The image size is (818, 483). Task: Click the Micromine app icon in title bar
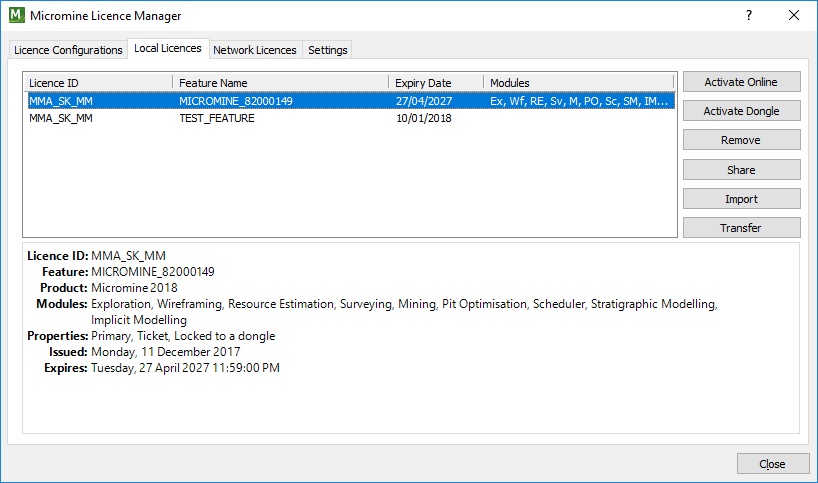point(17,15)
